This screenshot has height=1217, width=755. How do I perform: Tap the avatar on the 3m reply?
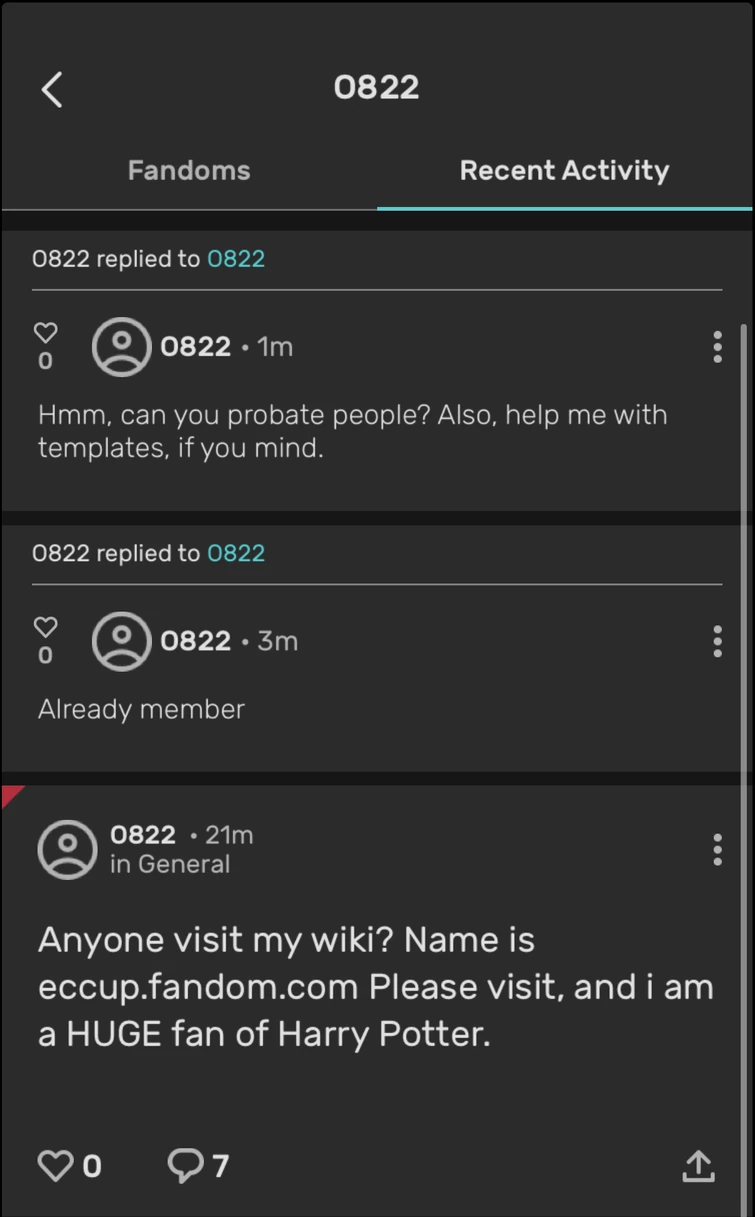(121, 641)
